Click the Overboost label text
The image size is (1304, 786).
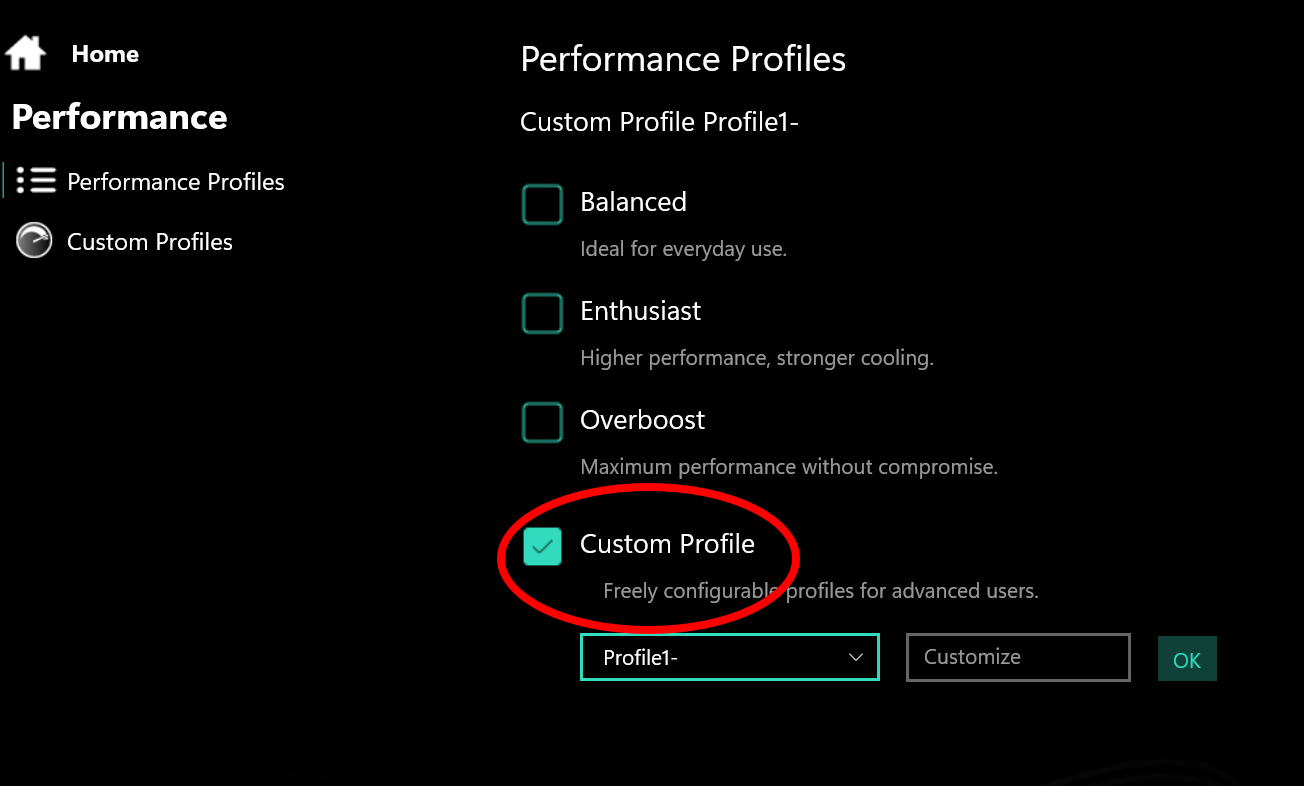pos(642,420)
